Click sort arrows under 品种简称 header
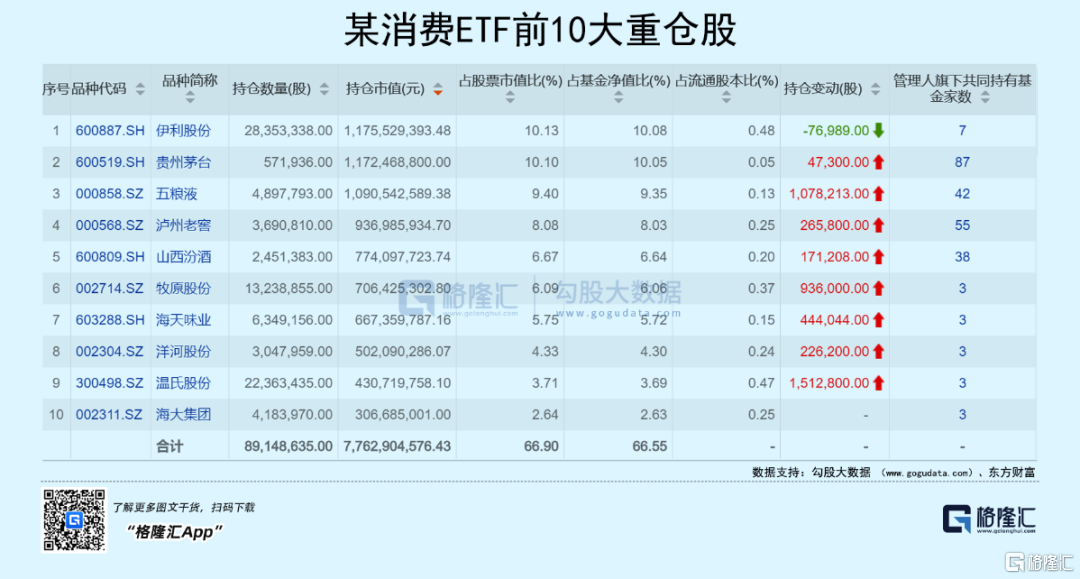The width and height of the screenshot is (1080, 579). pos(189,98)
